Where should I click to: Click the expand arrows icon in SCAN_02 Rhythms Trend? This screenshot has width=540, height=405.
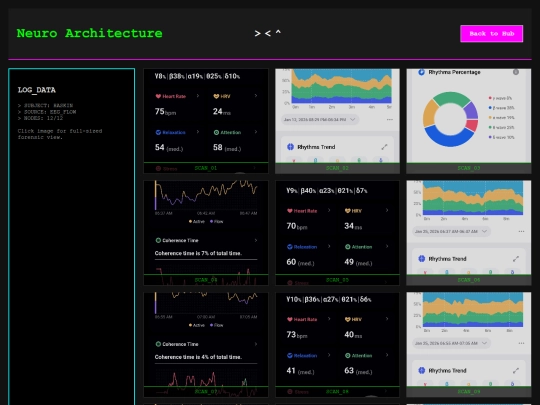(384, 147)
